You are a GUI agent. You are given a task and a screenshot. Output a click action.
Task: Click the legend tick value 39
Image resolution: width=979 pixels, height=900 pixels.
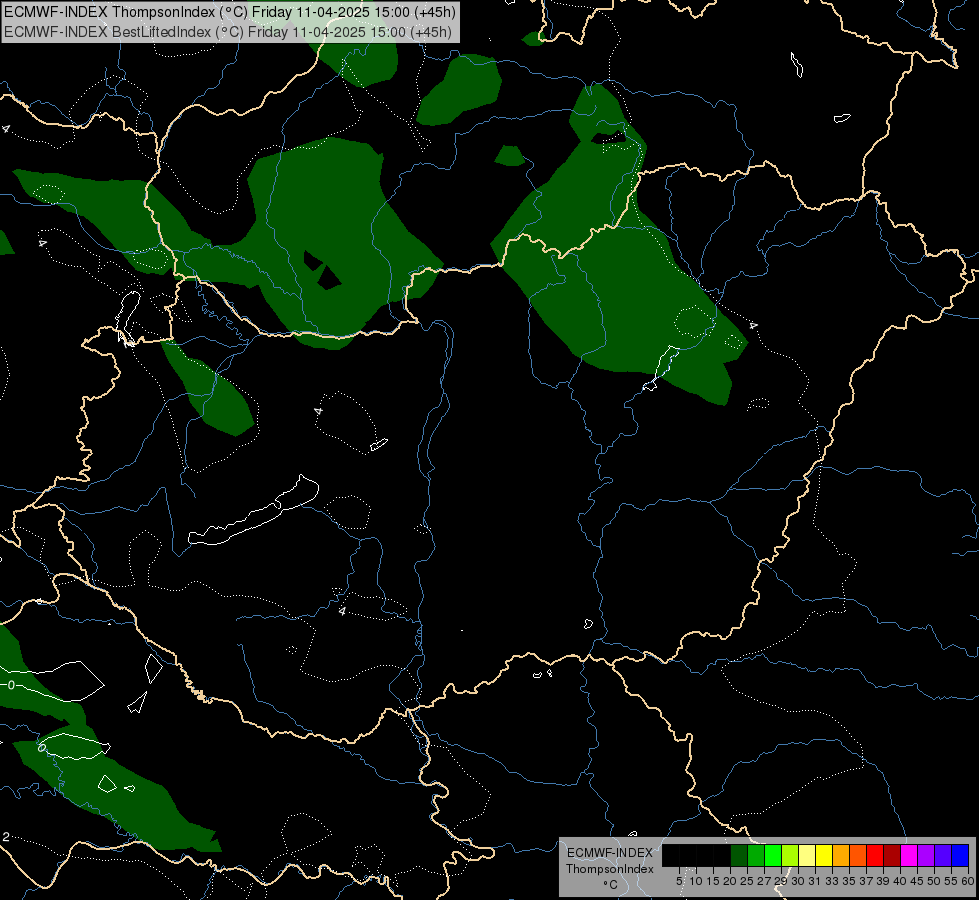883,881
